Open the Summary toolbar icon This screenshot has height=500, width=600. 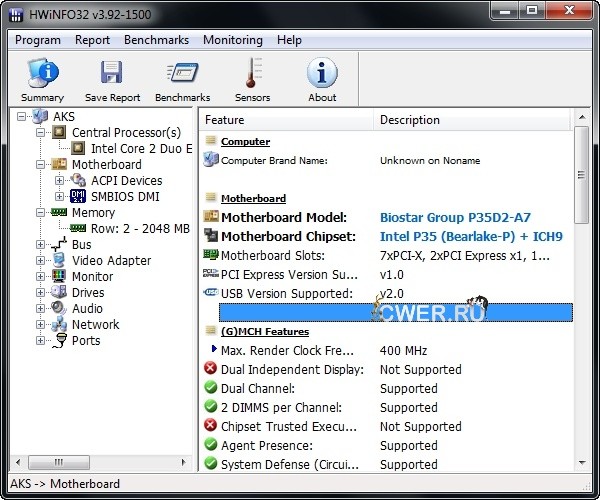pos(42,74)
